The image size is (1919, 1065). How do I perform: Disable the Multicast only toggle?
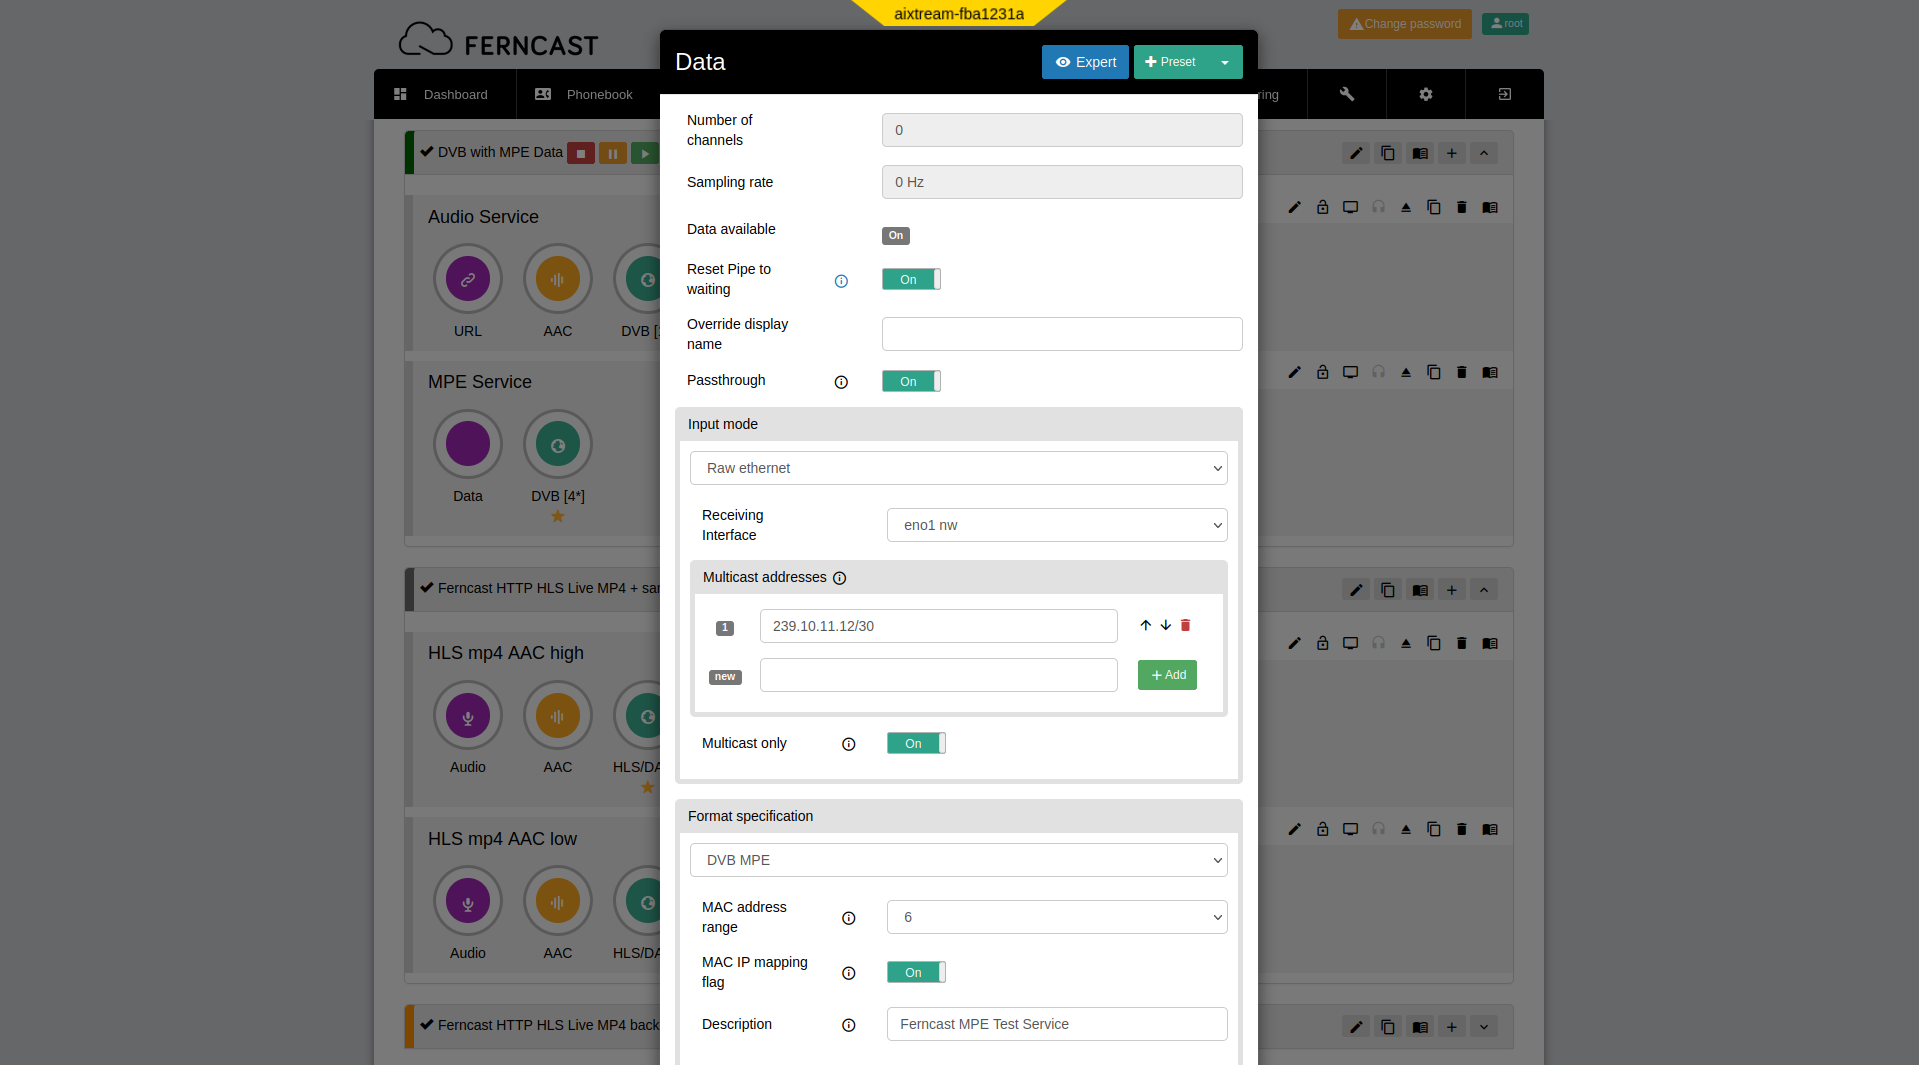pyautogui.click(x=915, y=743)
